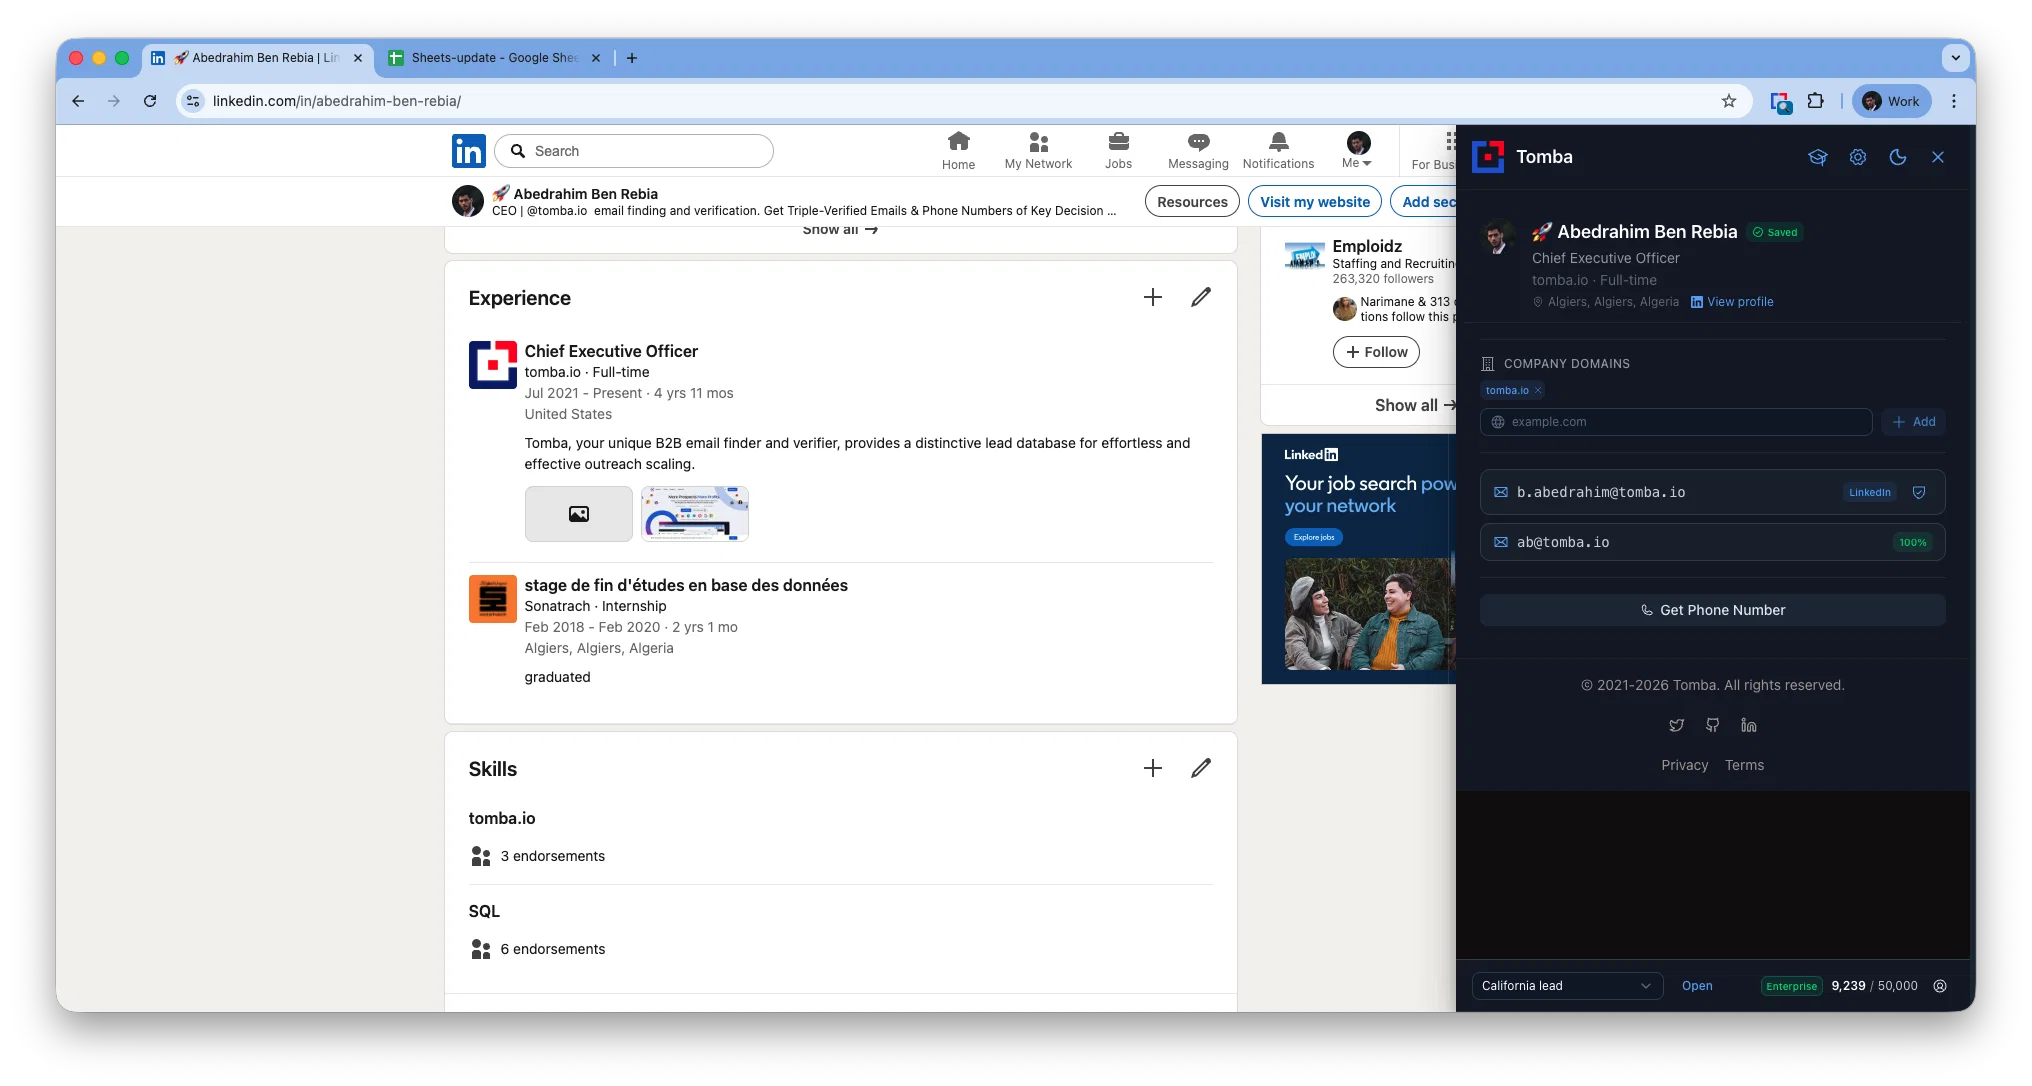This screenshot has width=2032, height=1086.
Task: Click Show all in pages sidebar
Action: coord(1414,405)
